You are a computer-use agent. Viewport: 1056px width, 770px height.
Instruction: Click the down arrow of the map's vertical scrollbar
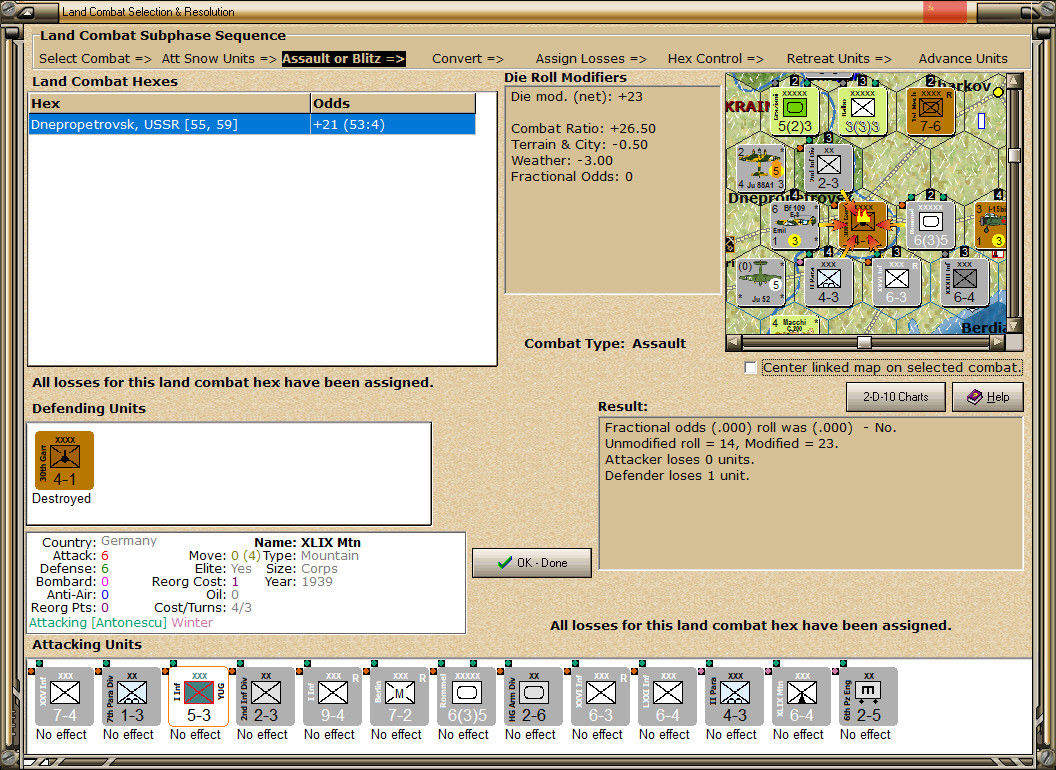point(1014,325)
